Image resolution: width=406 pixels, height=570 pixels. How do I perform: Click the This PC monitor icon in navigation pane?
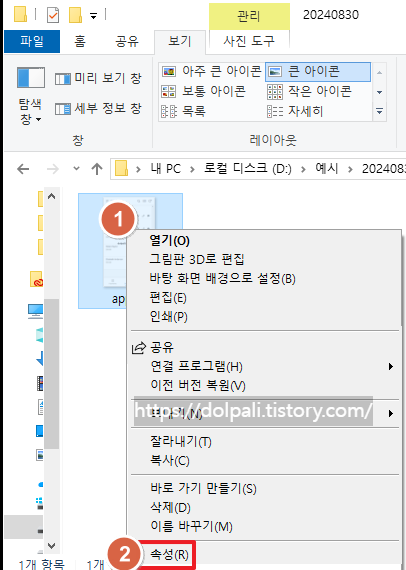pos(36,311)
